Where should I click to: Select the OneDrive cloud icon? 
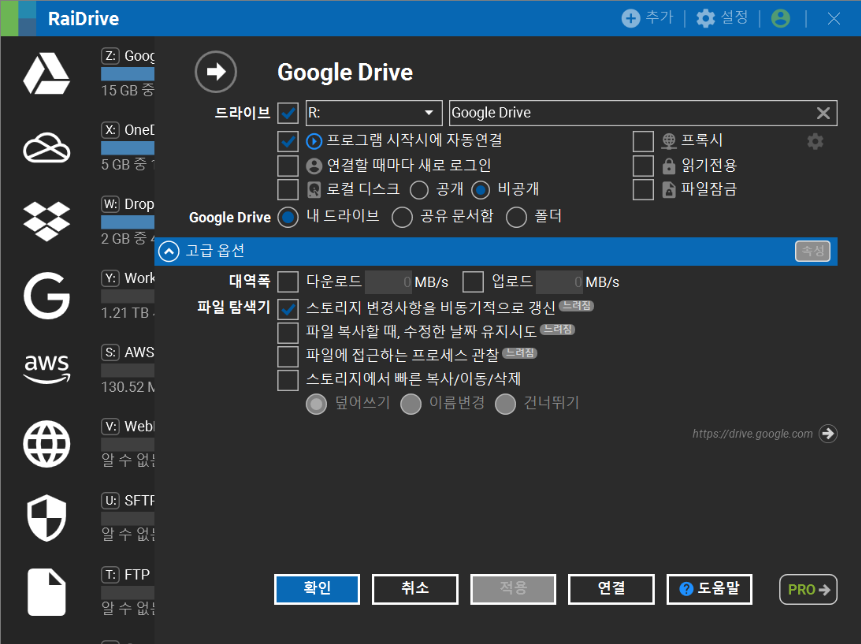(x=46, y=147)
